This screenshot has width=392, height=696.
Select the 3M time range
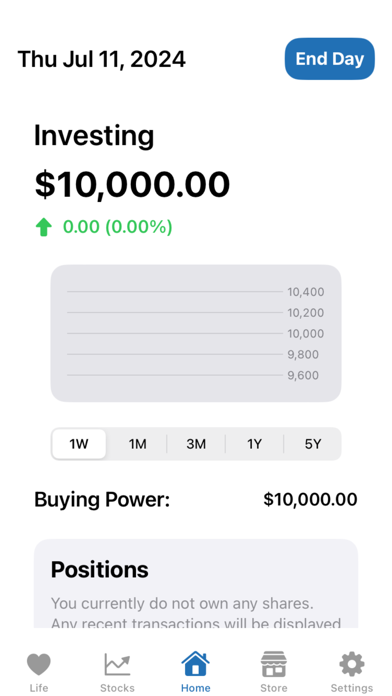(196, 444)
